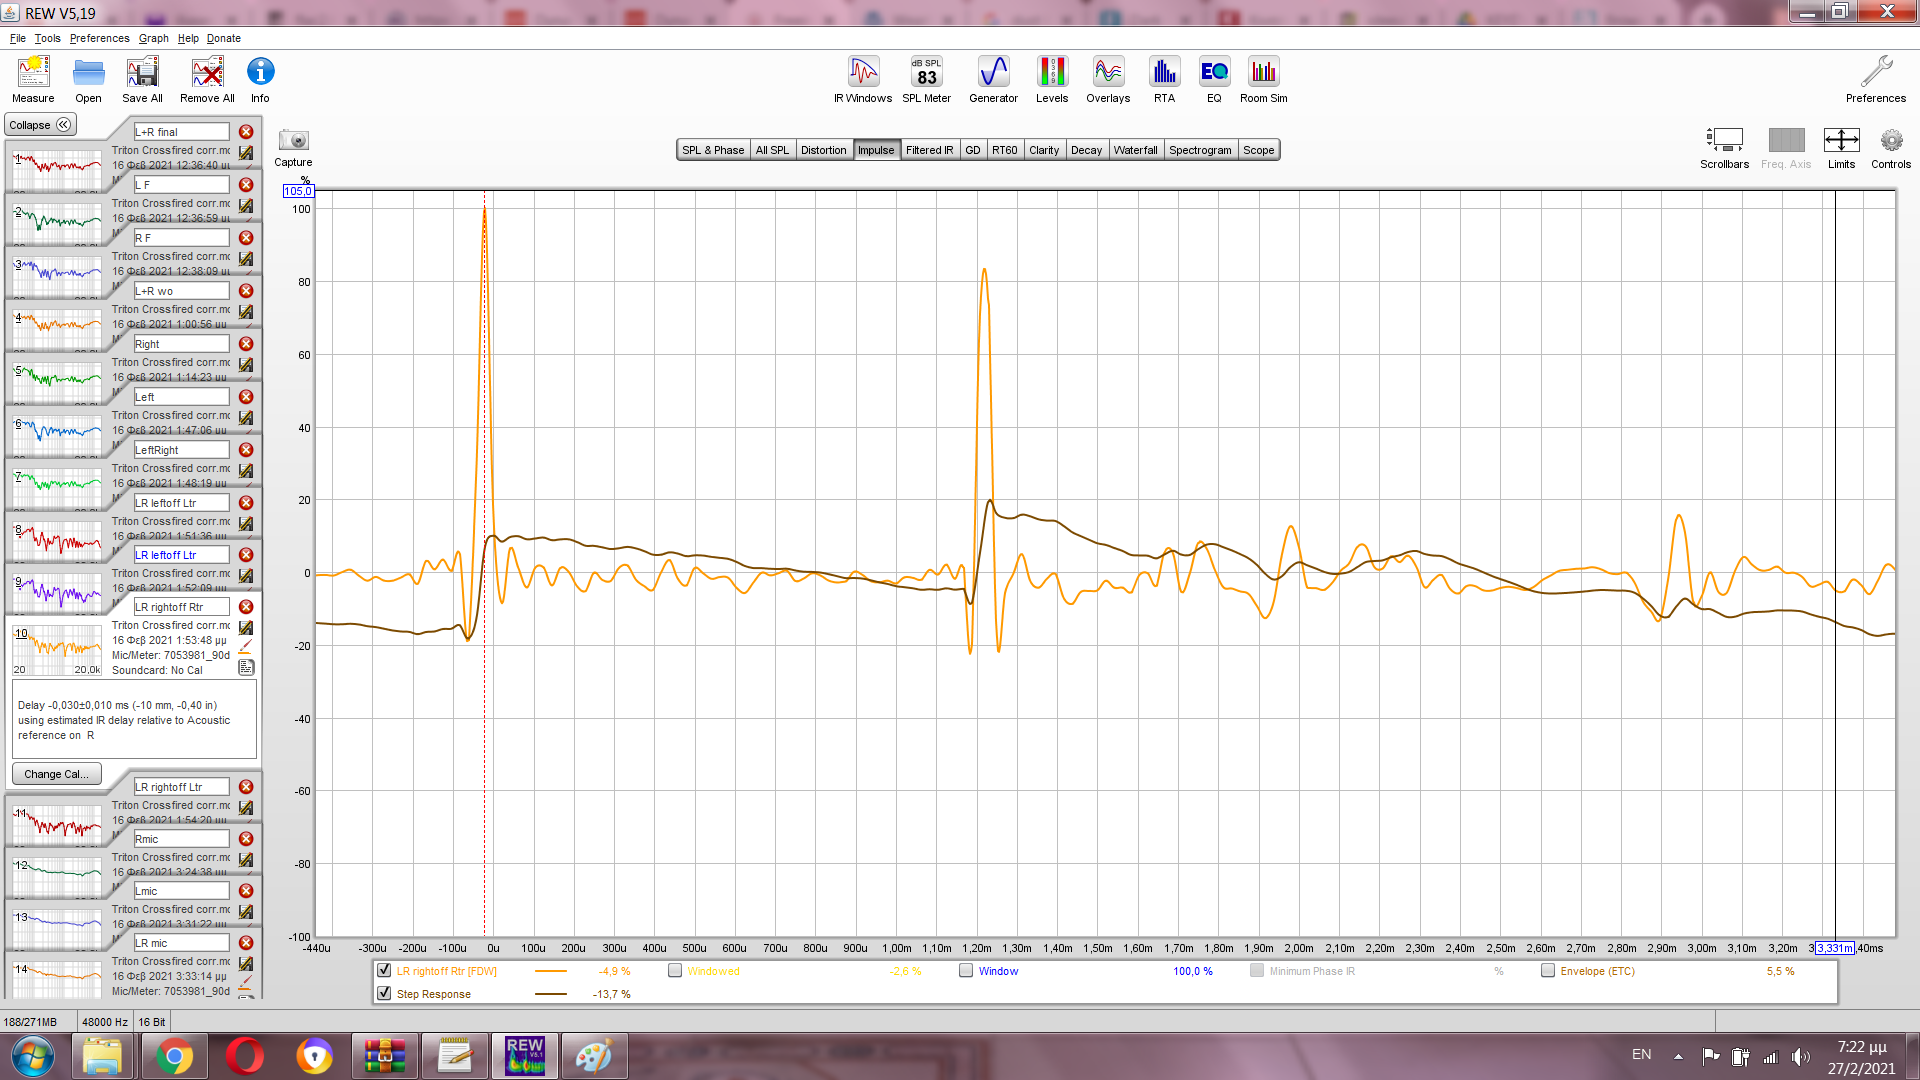Enable the Envelope (ETC) checkbox
1920x1080 pixels.
(x=1548, y=970)
